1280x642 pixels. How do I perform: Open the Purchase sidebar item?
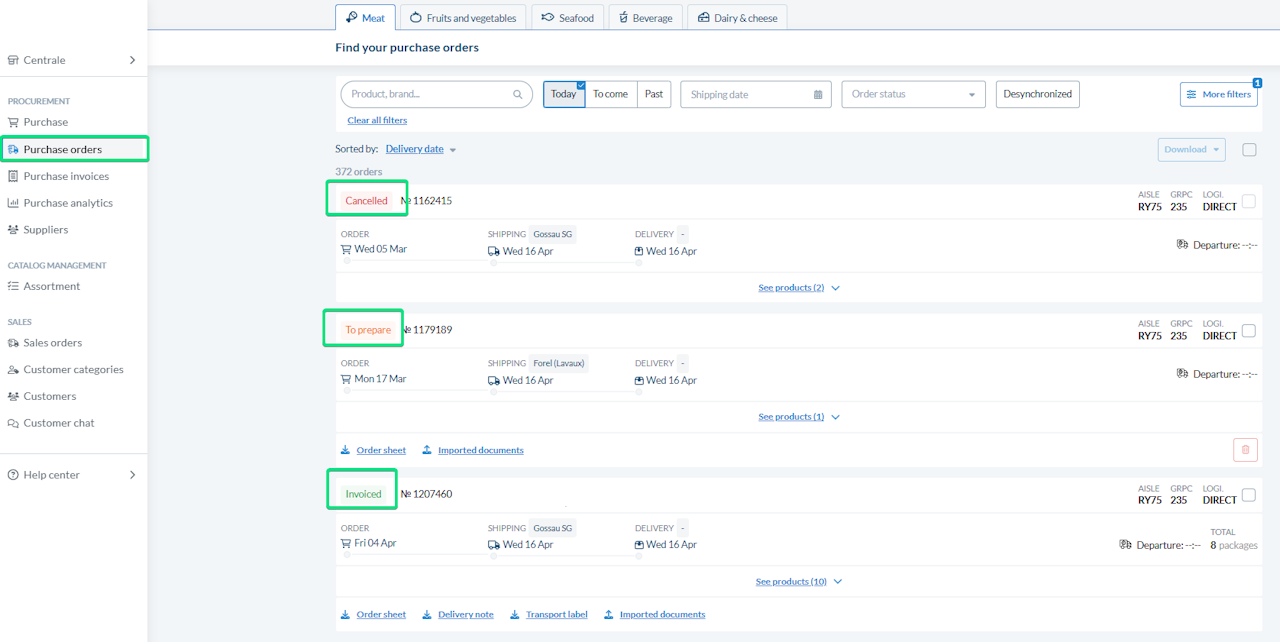[x=46, y=122]
